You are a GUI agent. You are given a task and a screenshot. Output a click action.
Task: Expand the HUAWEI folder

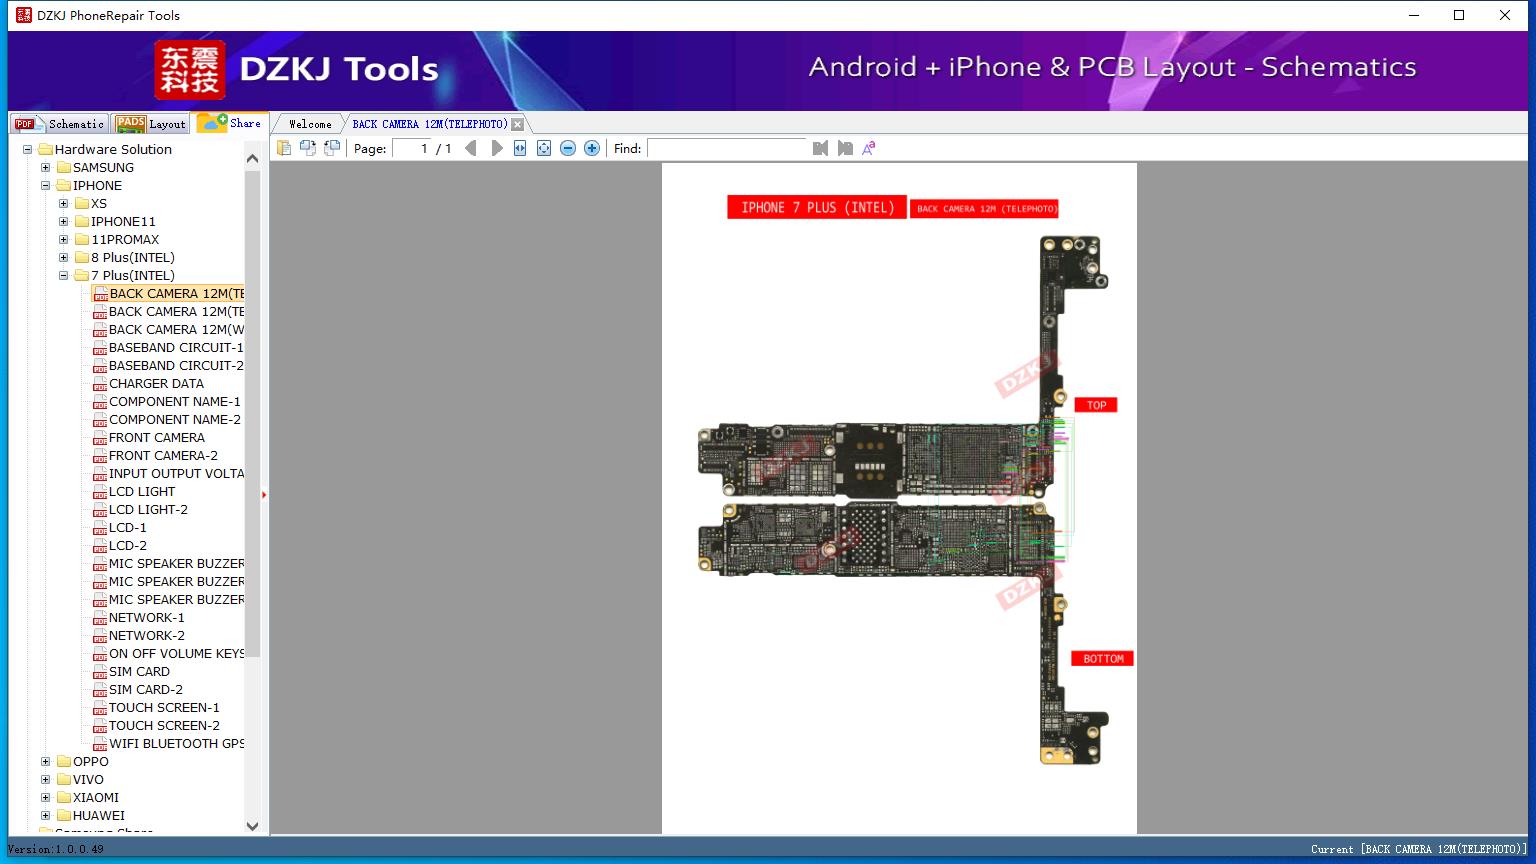point(46,815)
